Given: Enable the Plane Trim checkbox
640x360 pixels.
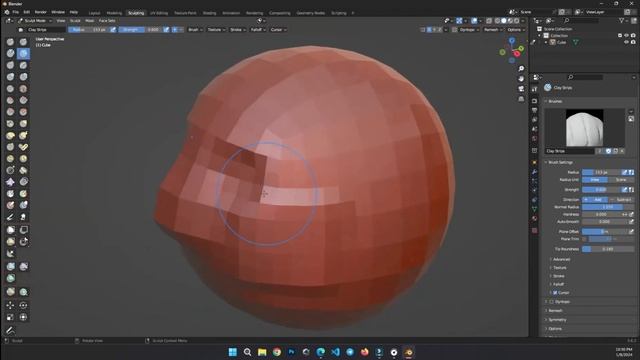Looking at the screenshot, I should pos(584,239).
